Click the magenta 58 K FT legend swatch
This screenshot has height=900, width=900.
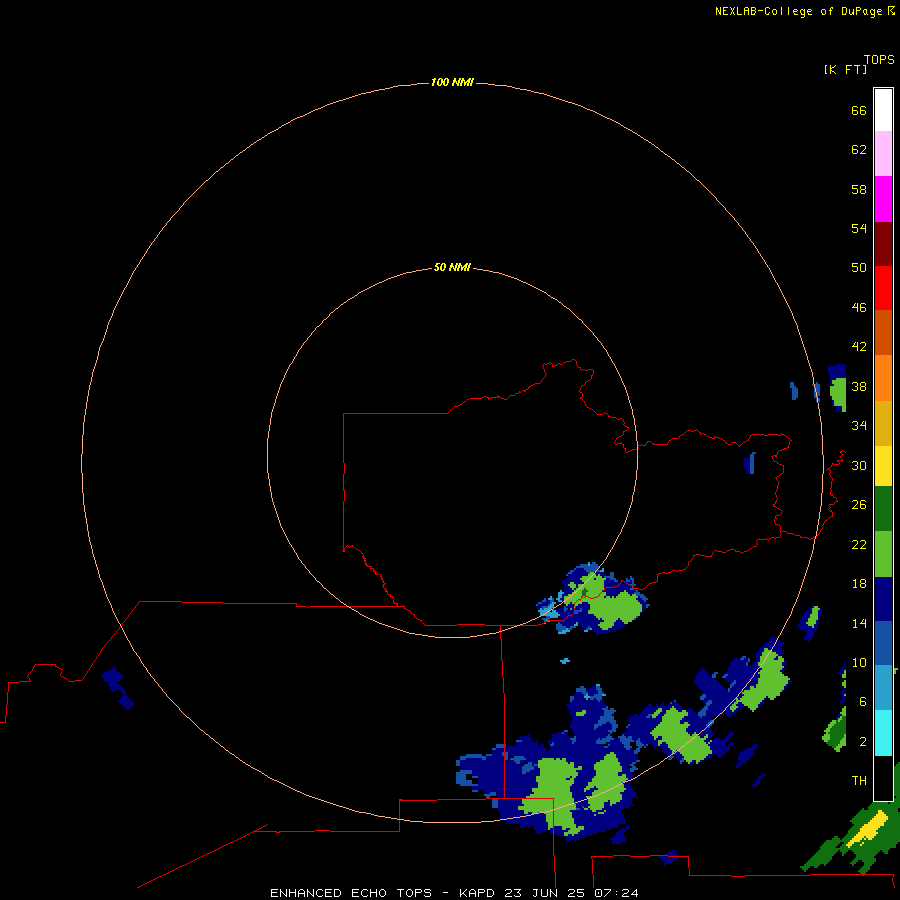click(x=883, y=199)
